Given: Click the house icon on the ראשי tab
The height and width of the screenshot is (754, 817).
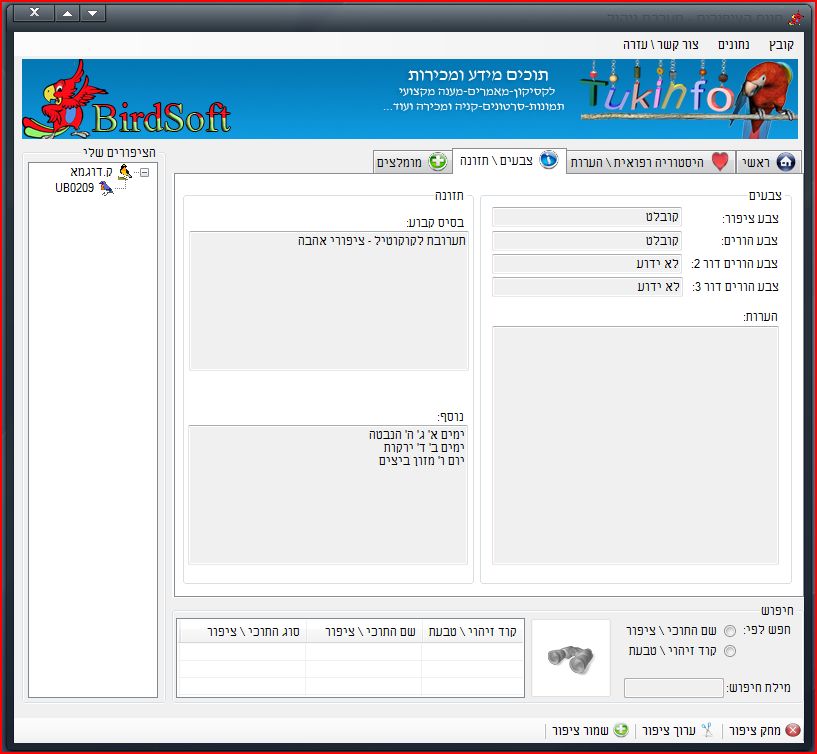Looking at the screenshot, I should (x=785, y=162).
